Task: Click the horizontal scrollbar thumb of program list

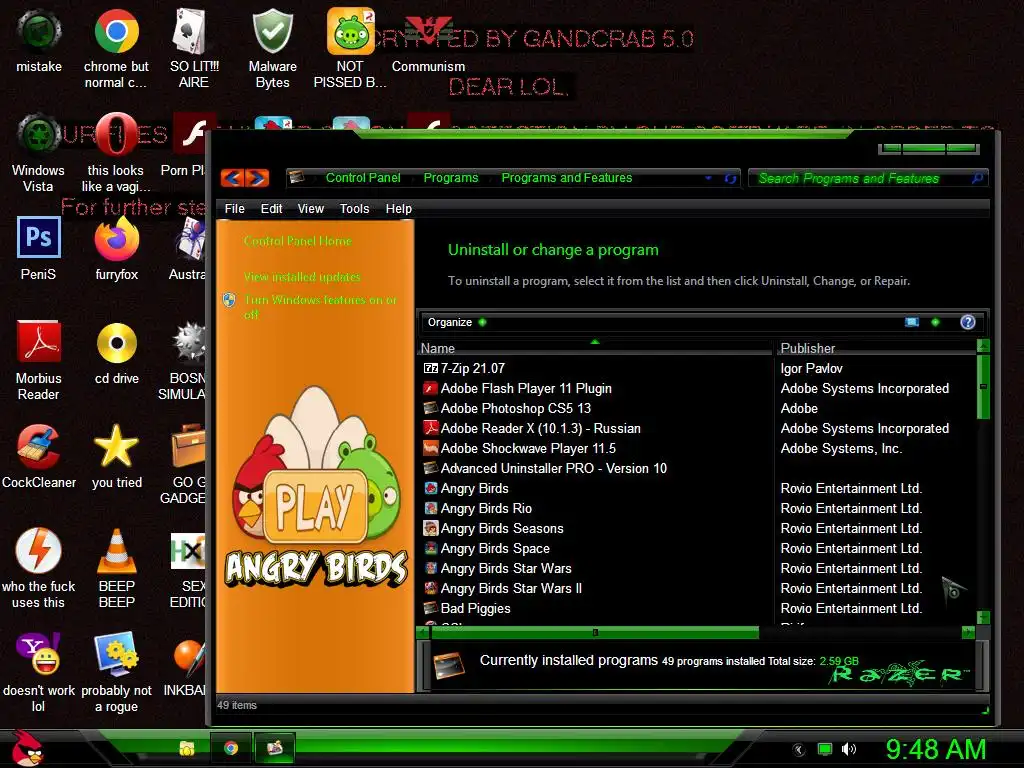Action: [x=594, y=632]
